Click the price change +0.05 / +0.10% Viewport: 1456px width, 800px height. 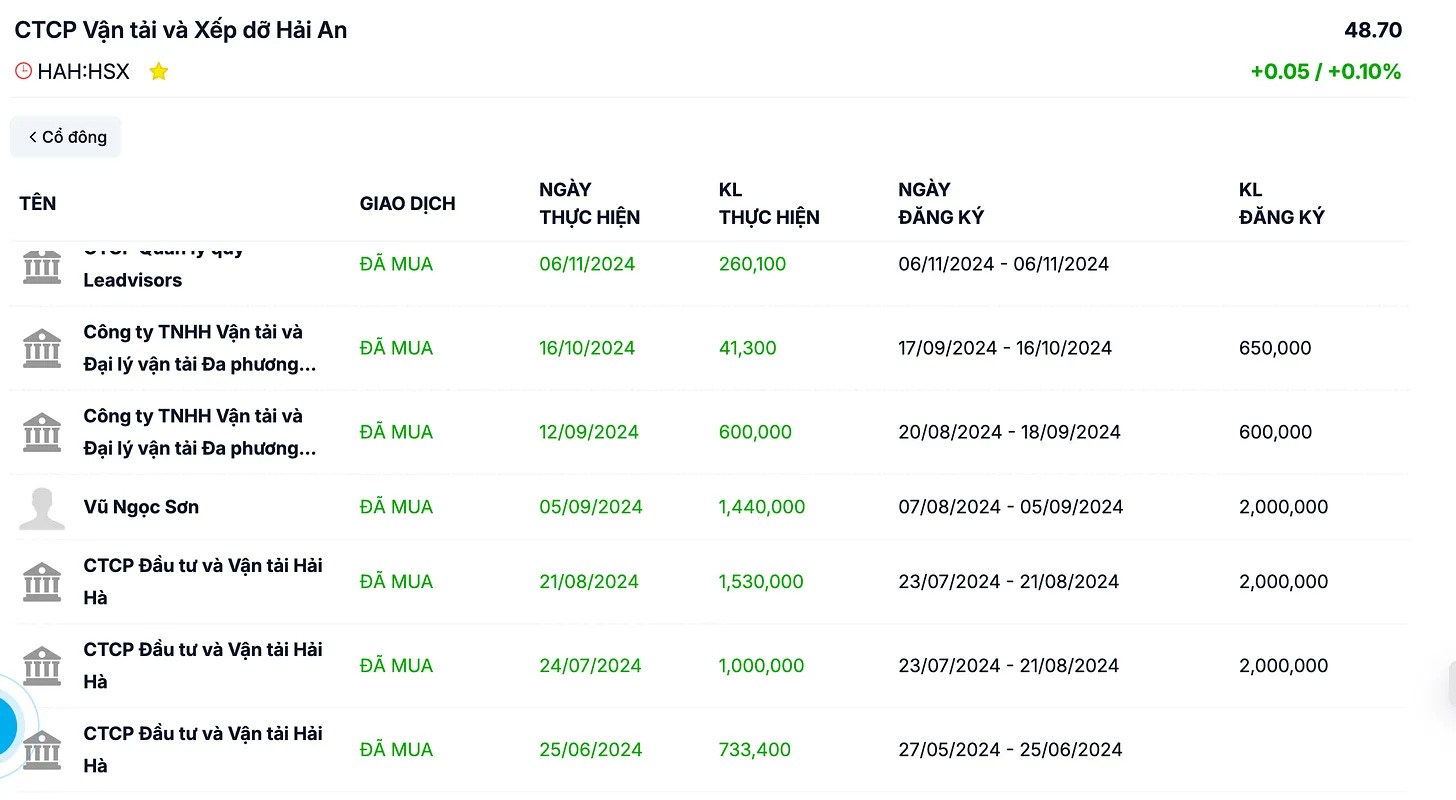coord(1326,72)
